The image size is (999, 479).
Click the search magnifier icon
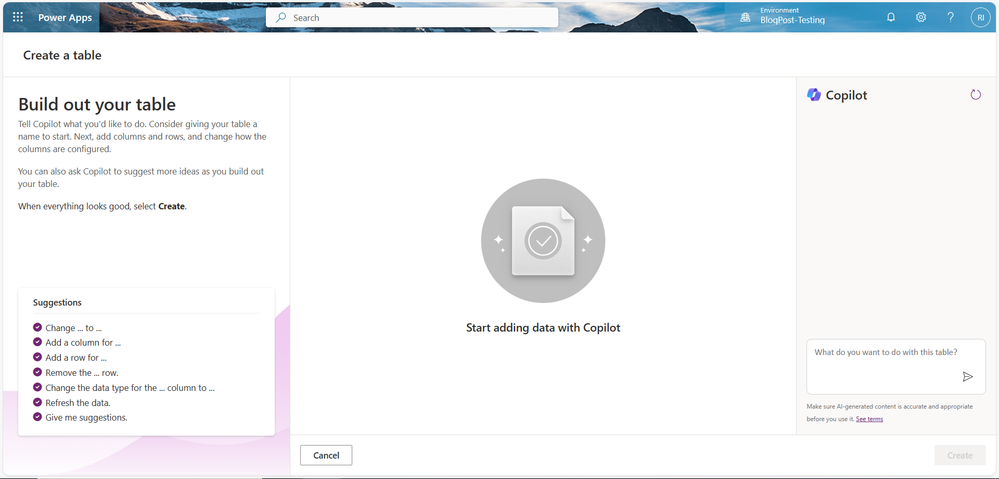280,18
